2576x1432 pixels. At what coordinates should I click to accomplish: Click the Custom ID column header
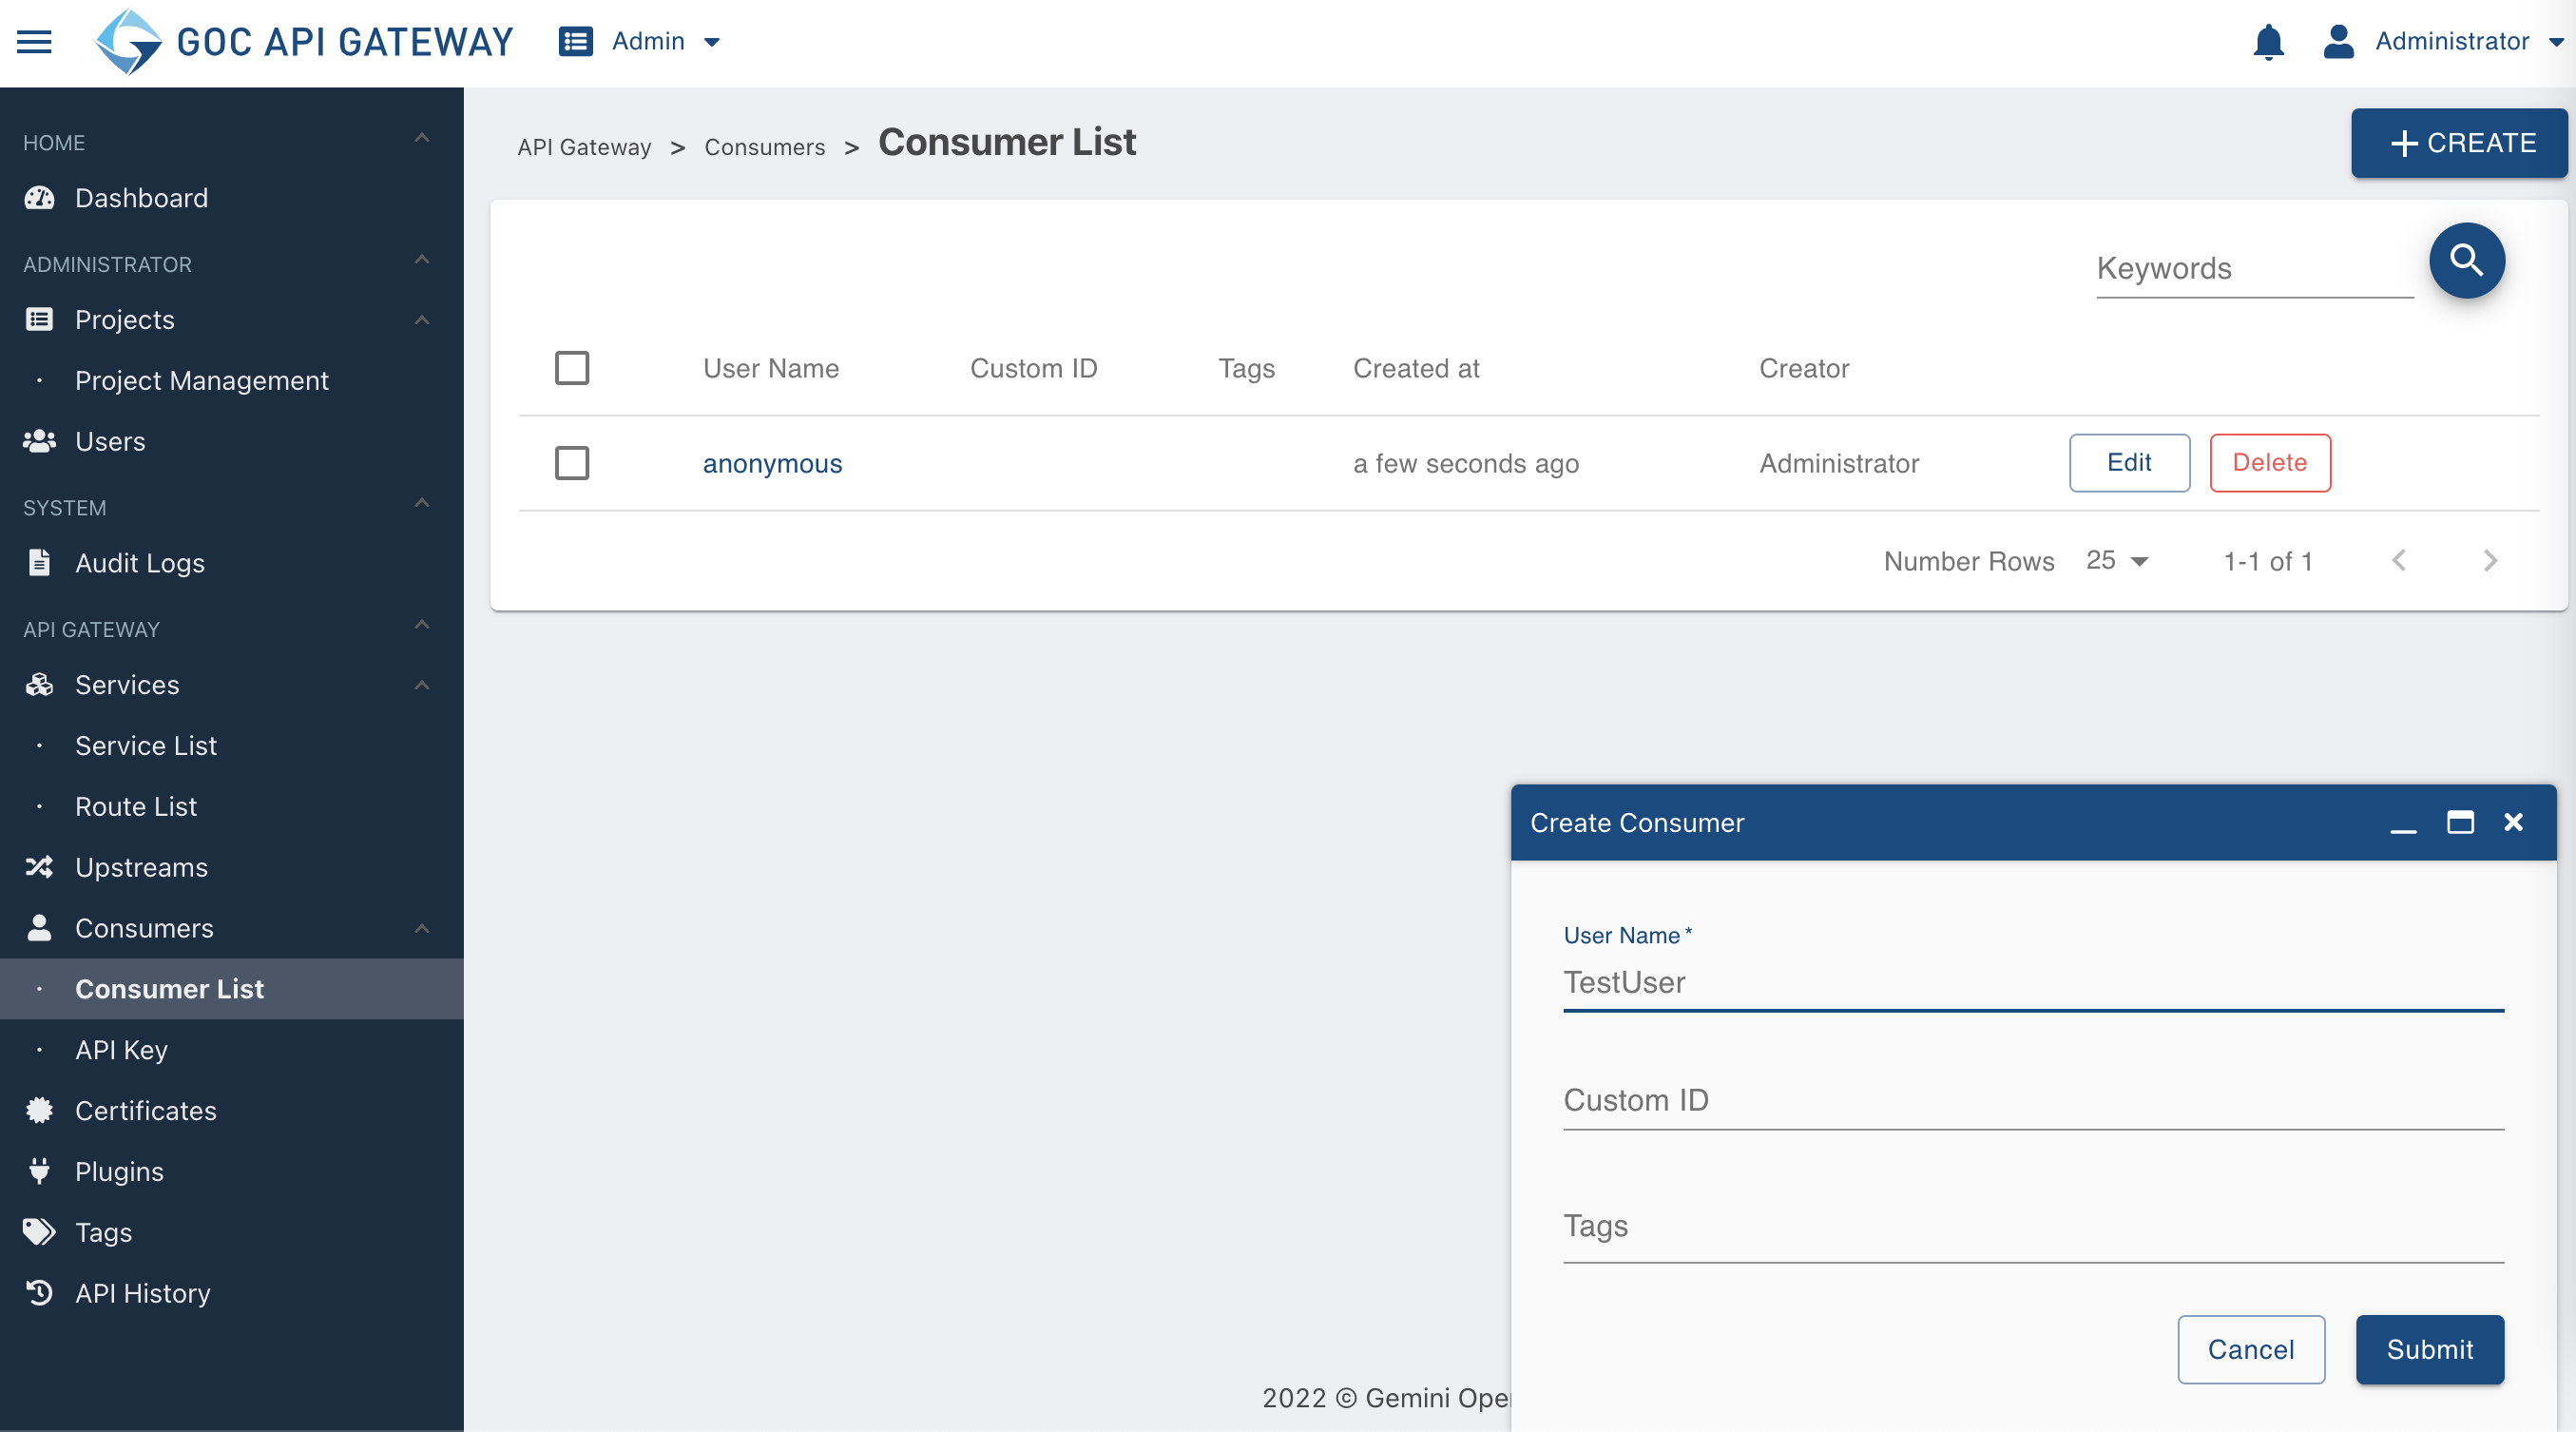click(x=1034, y=369)
